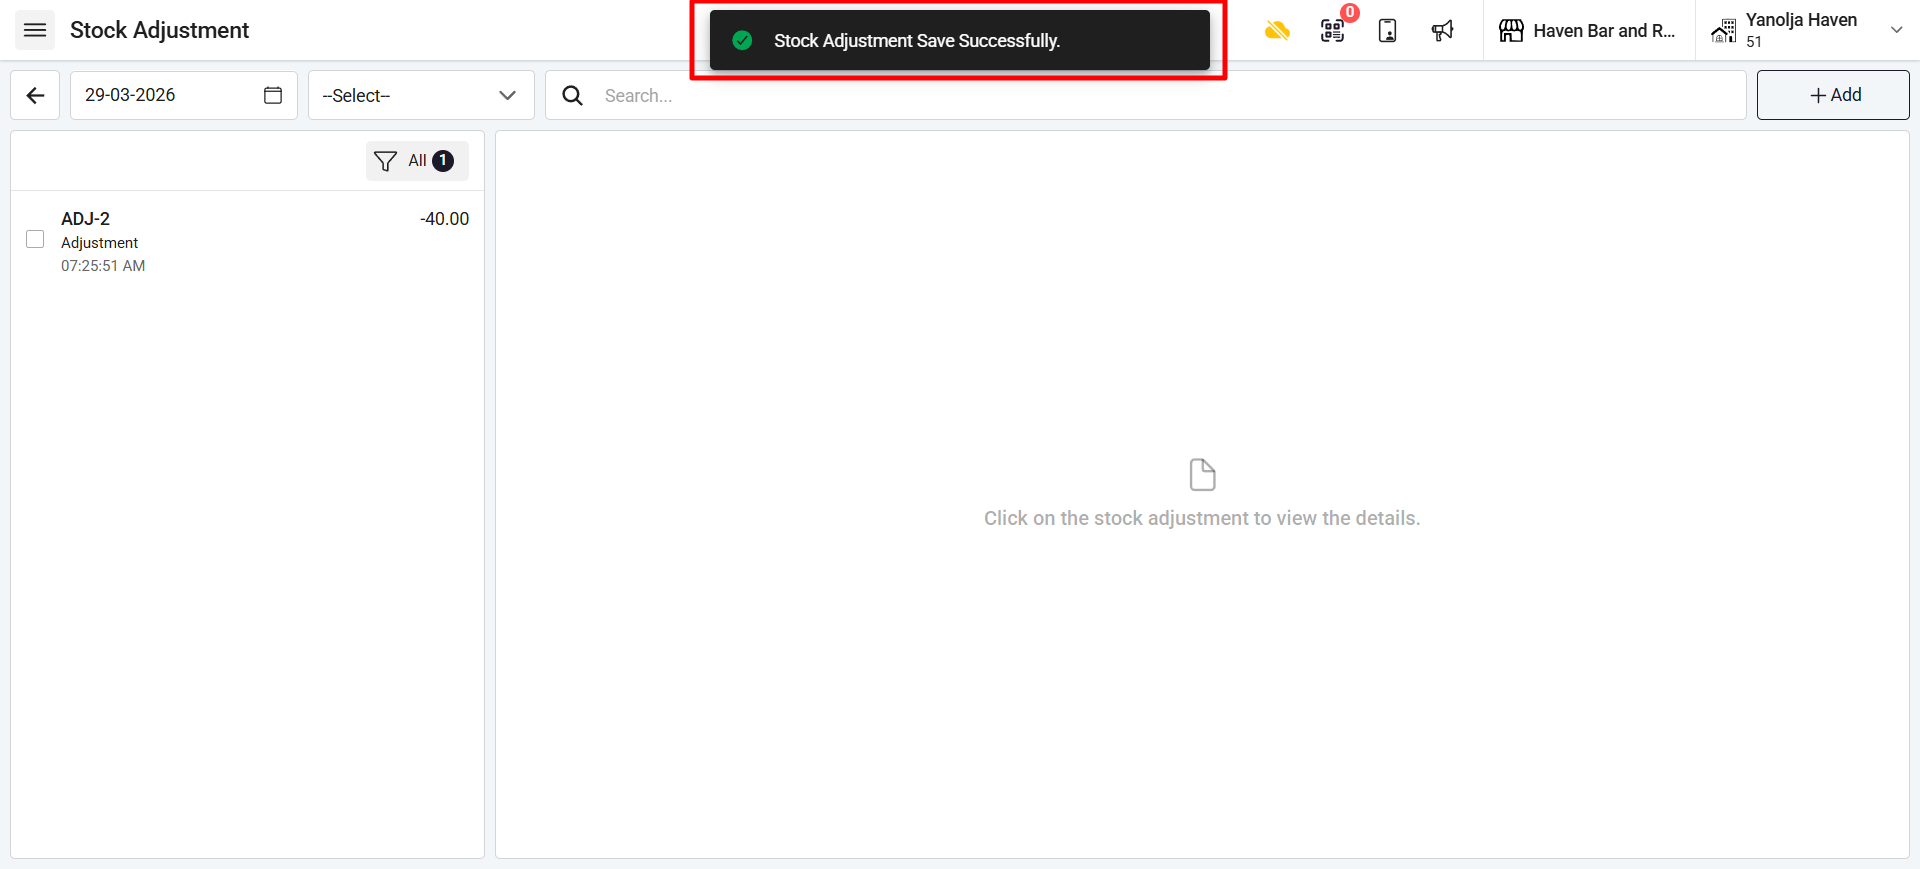Click the mobile device icon
The image size is (1920, 869).
pyautogui.click(x=1387, y=30)
